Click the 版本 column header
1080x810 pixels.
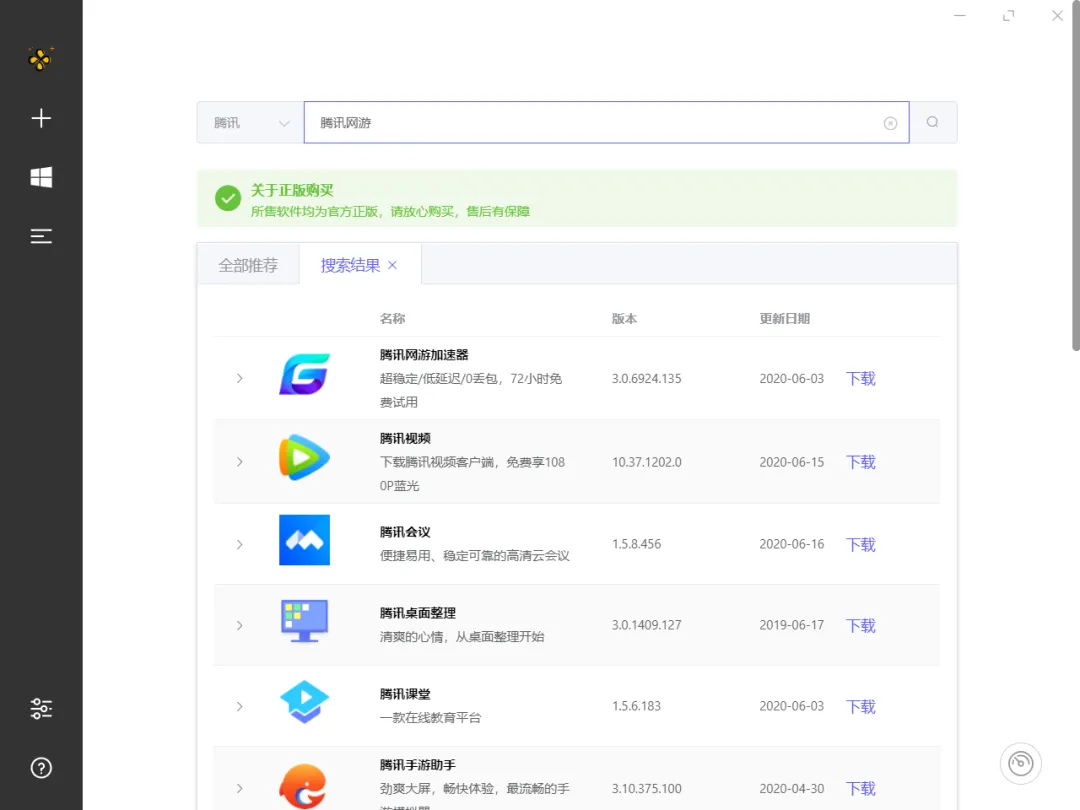tap(625, 318)
